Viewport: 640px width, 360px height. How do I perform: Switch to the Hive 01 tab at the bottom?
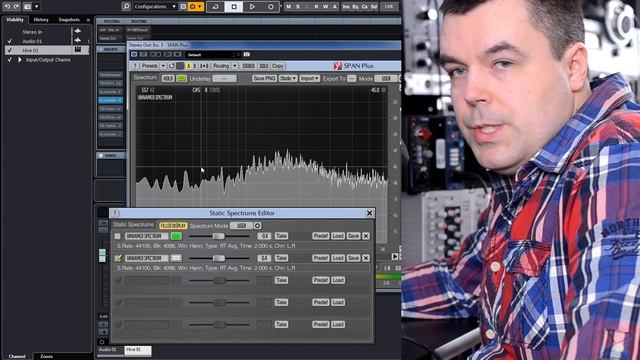138,350
